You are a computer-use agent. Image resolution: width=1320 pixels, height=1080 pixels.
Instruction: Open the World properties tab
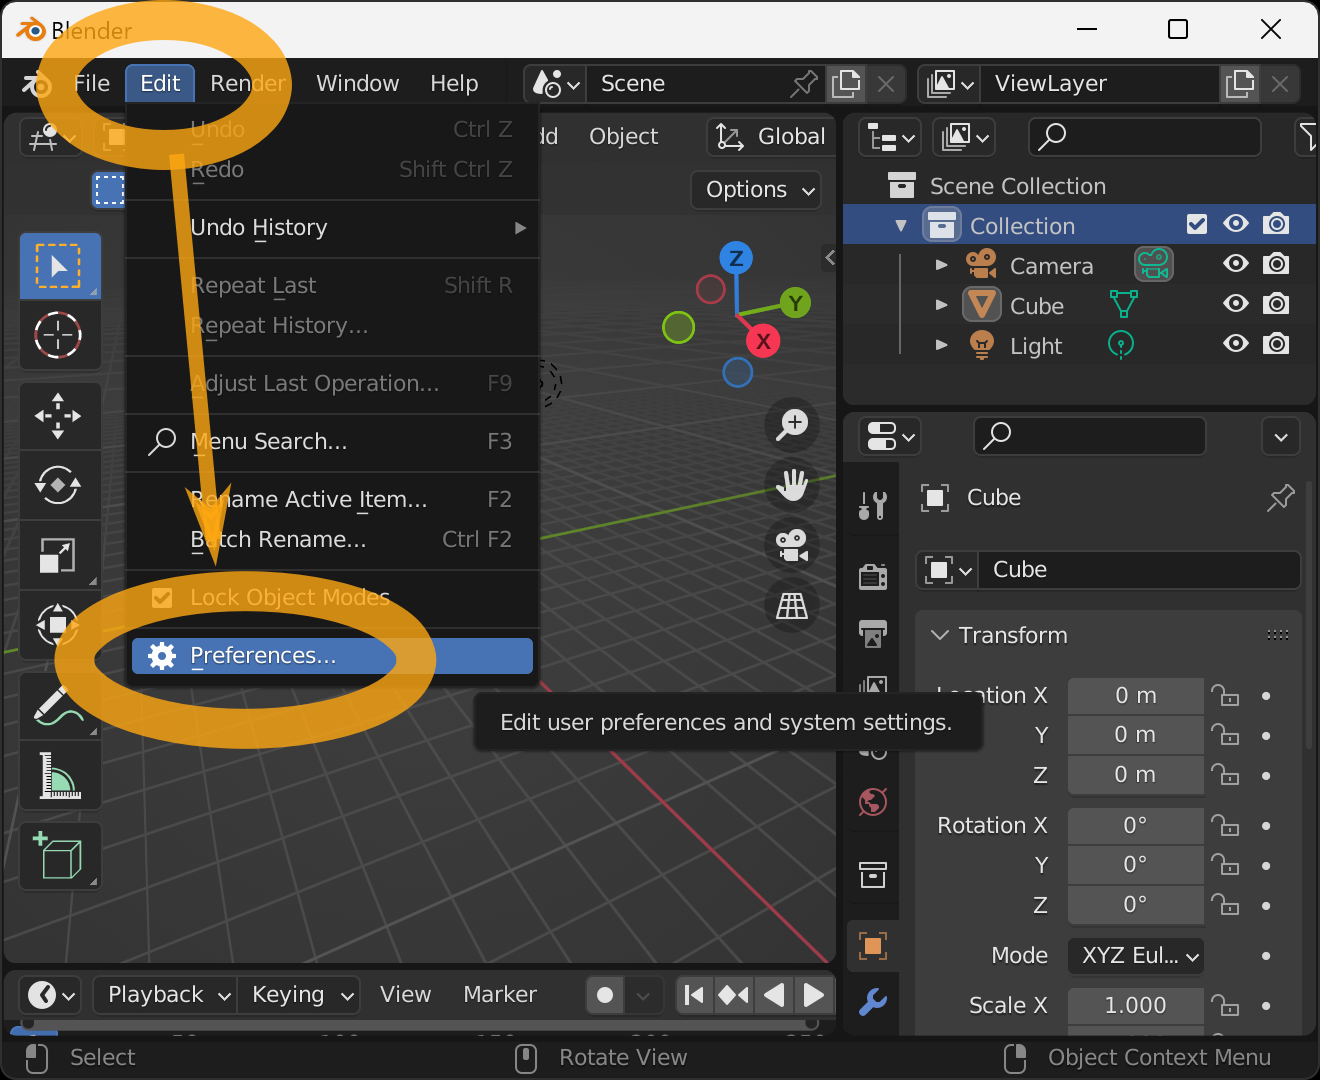(x=873, y=802)
